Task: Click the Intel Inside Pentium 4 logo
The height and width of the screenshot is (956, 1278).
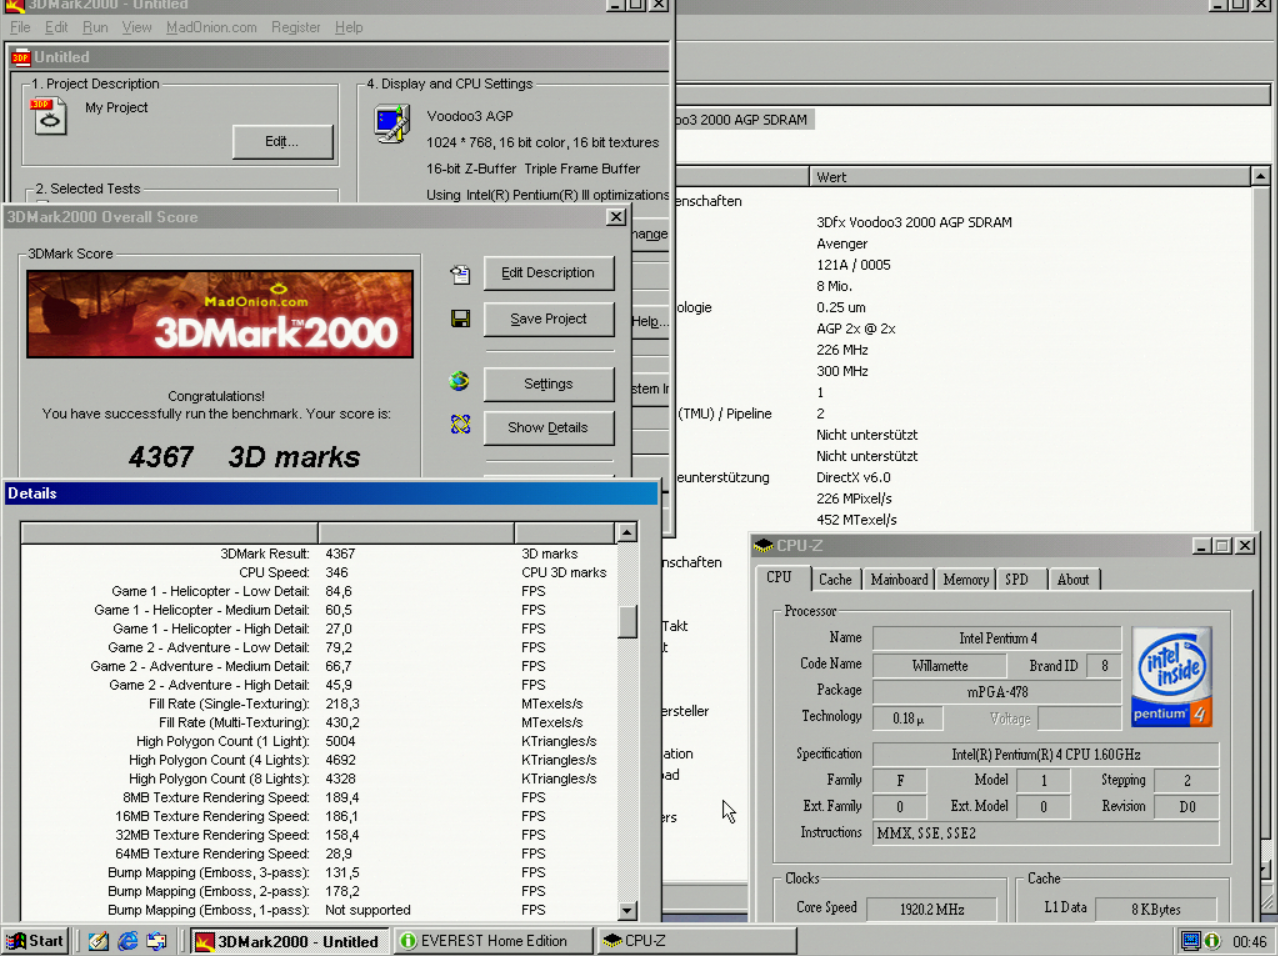Action: click(x=1172, y=676)
